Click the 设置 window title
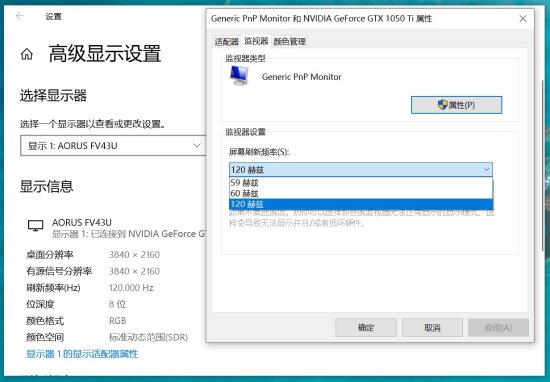This screenshot has width=550, height=382. pyautogui.click(x=54, y=16)
